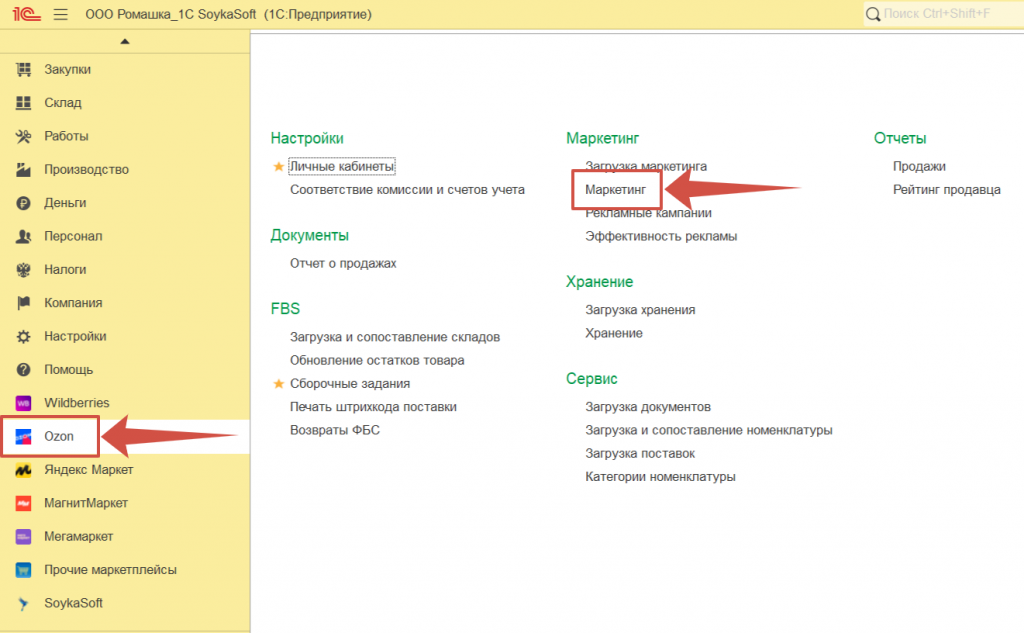Toggle favorite star for Личные кабинеты
Viewport: 1024px width, 633px height.
279,166
